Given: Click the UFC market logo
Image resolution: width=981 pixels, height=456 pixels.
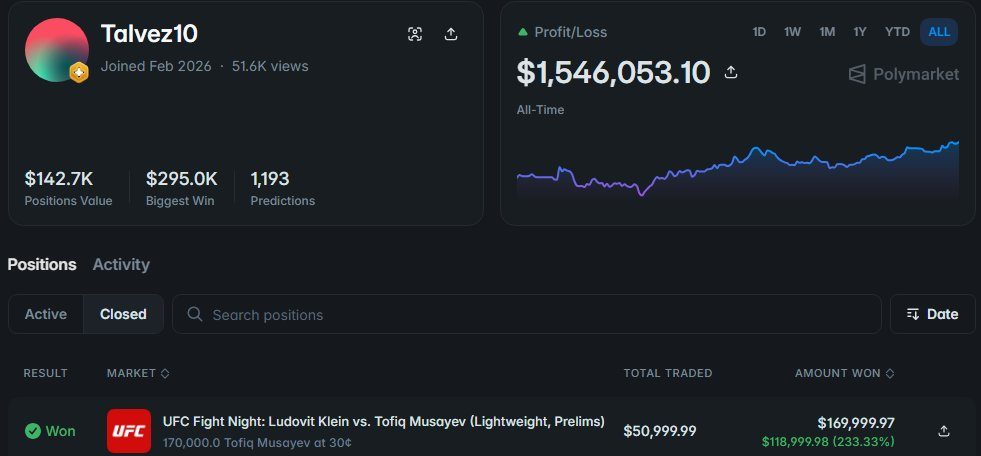Looking at the screenshot, I should click(129, 431).
